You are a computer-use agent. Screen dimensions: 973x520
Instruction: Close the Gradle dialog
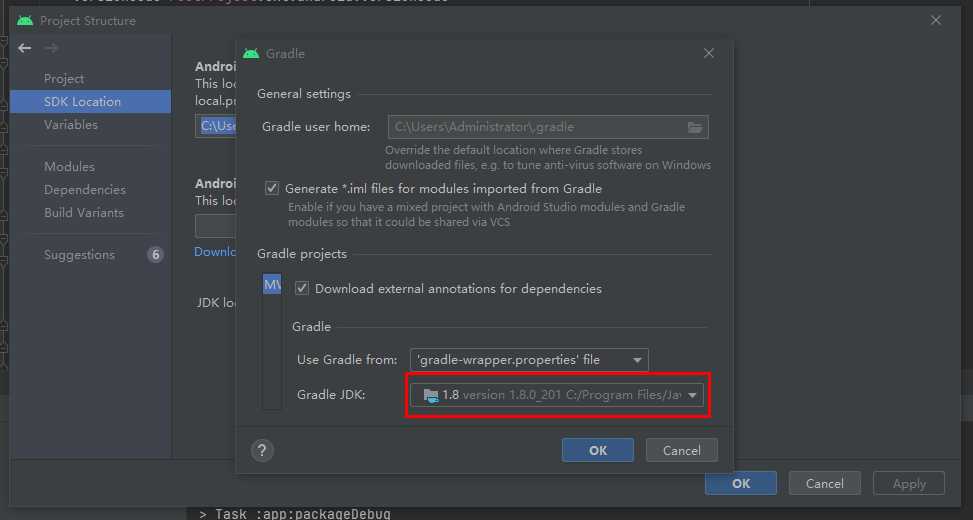tap(709, 53)
